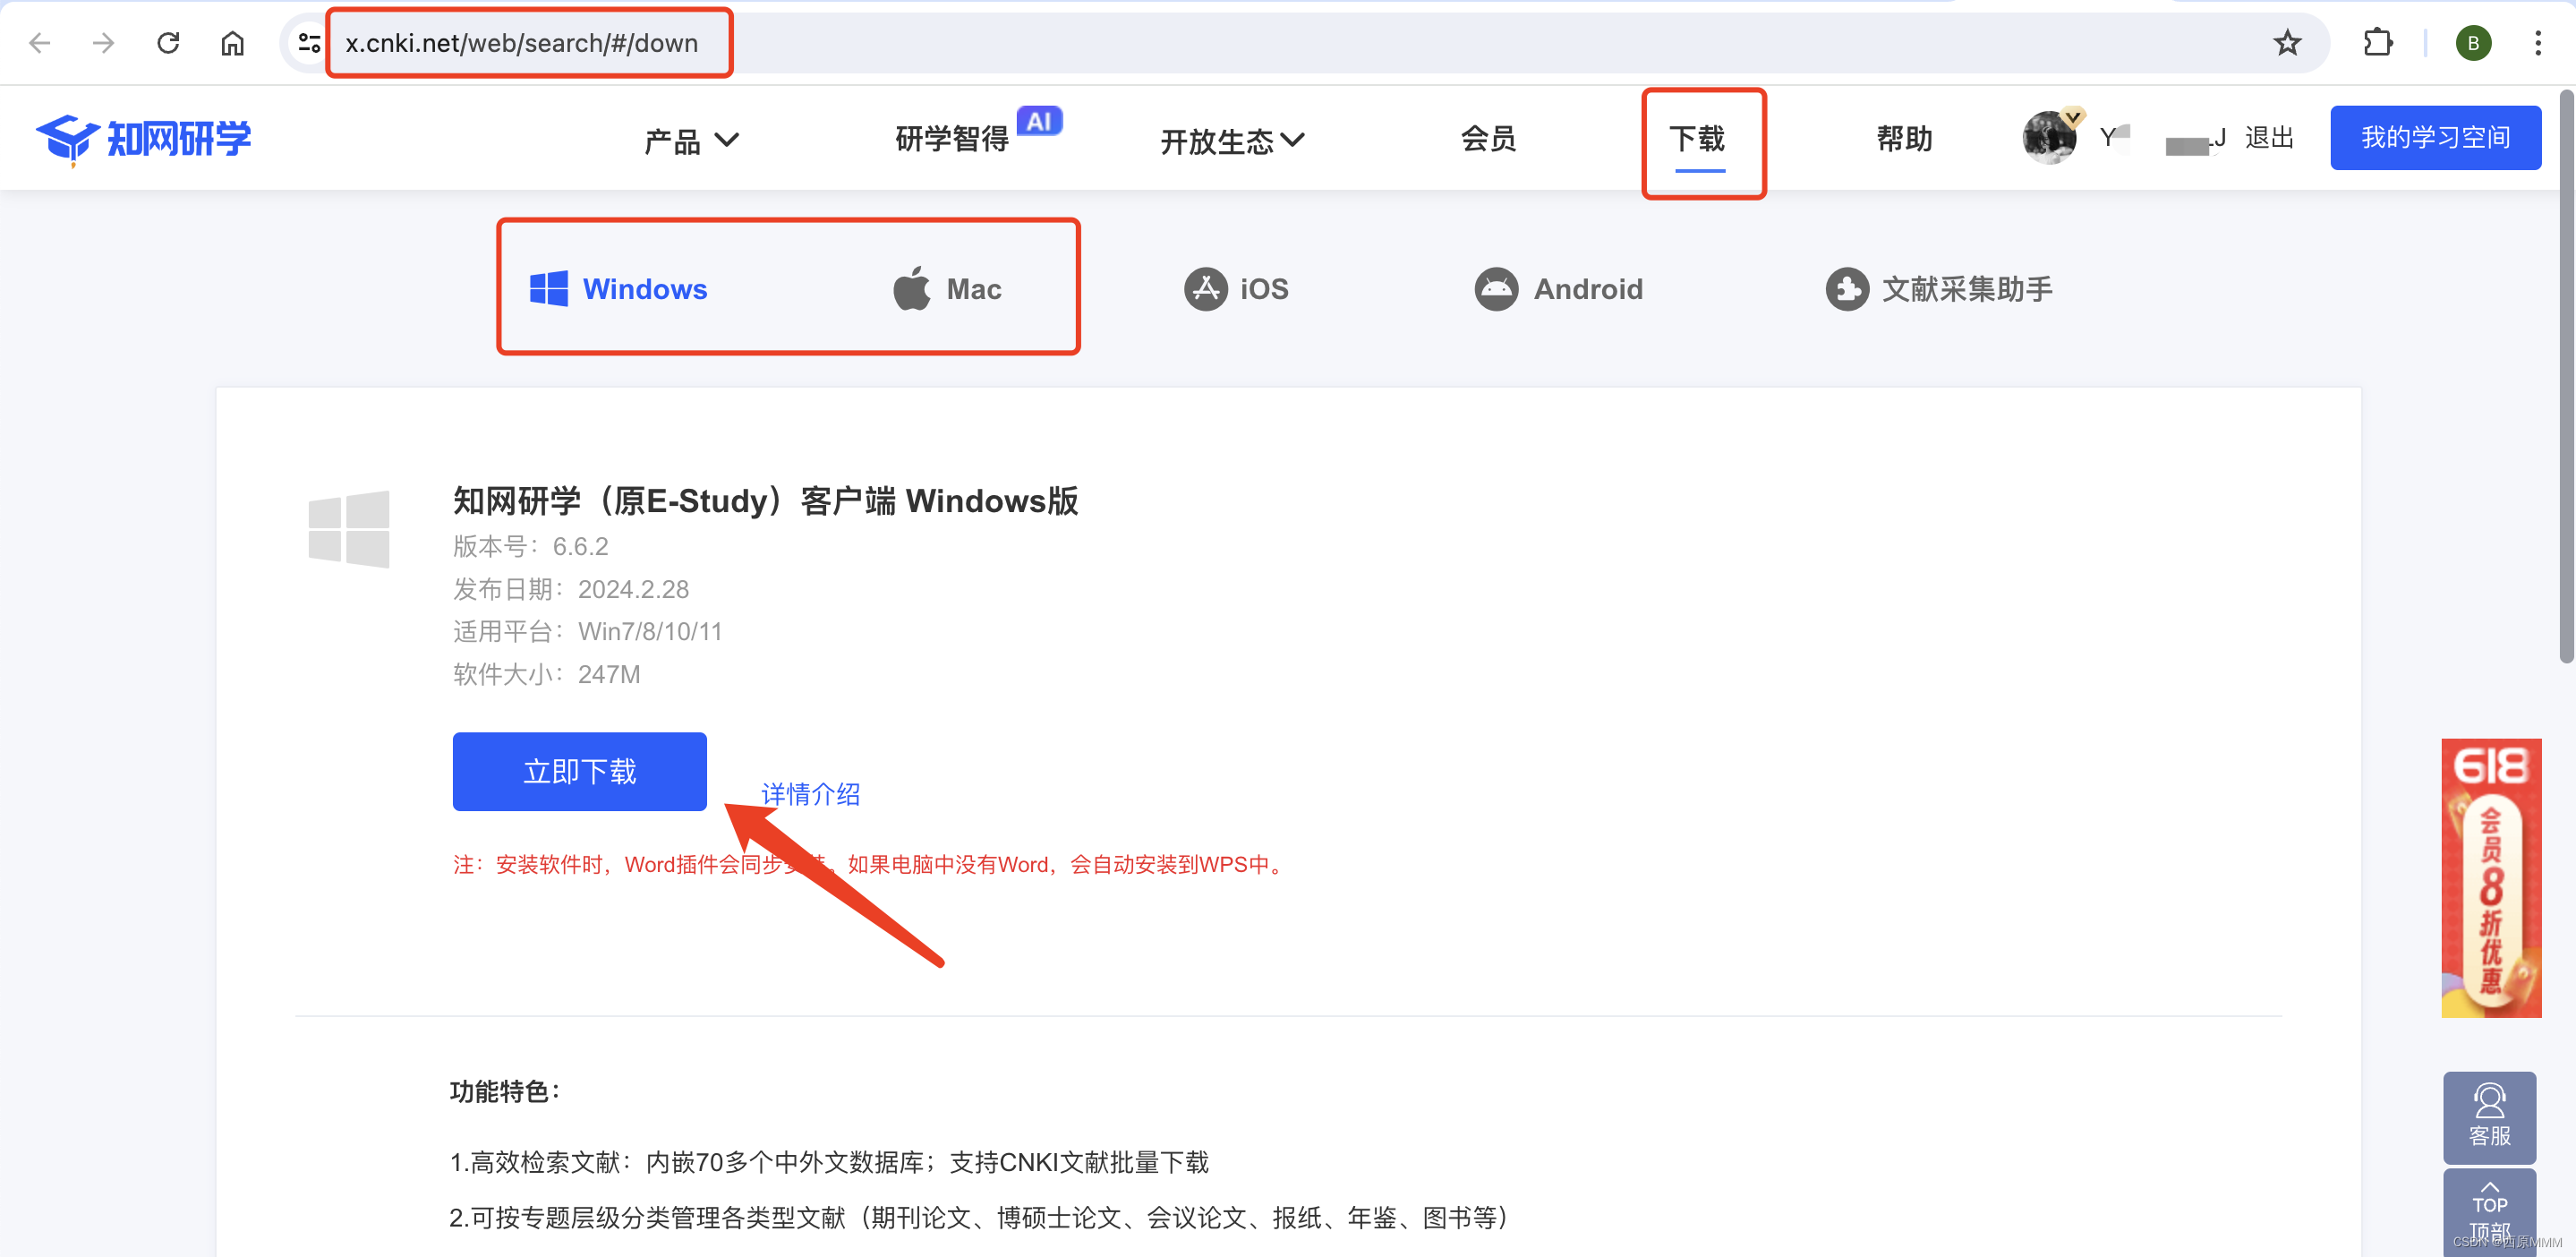Select the Mac download tab
The width and height of the screenshot is (2576, 1257).
pyautogui.click(x=946, y=289)
